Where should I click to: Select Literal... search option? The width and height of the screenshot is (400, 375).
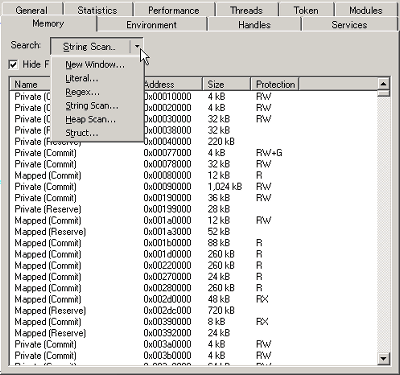pos(98,78)
